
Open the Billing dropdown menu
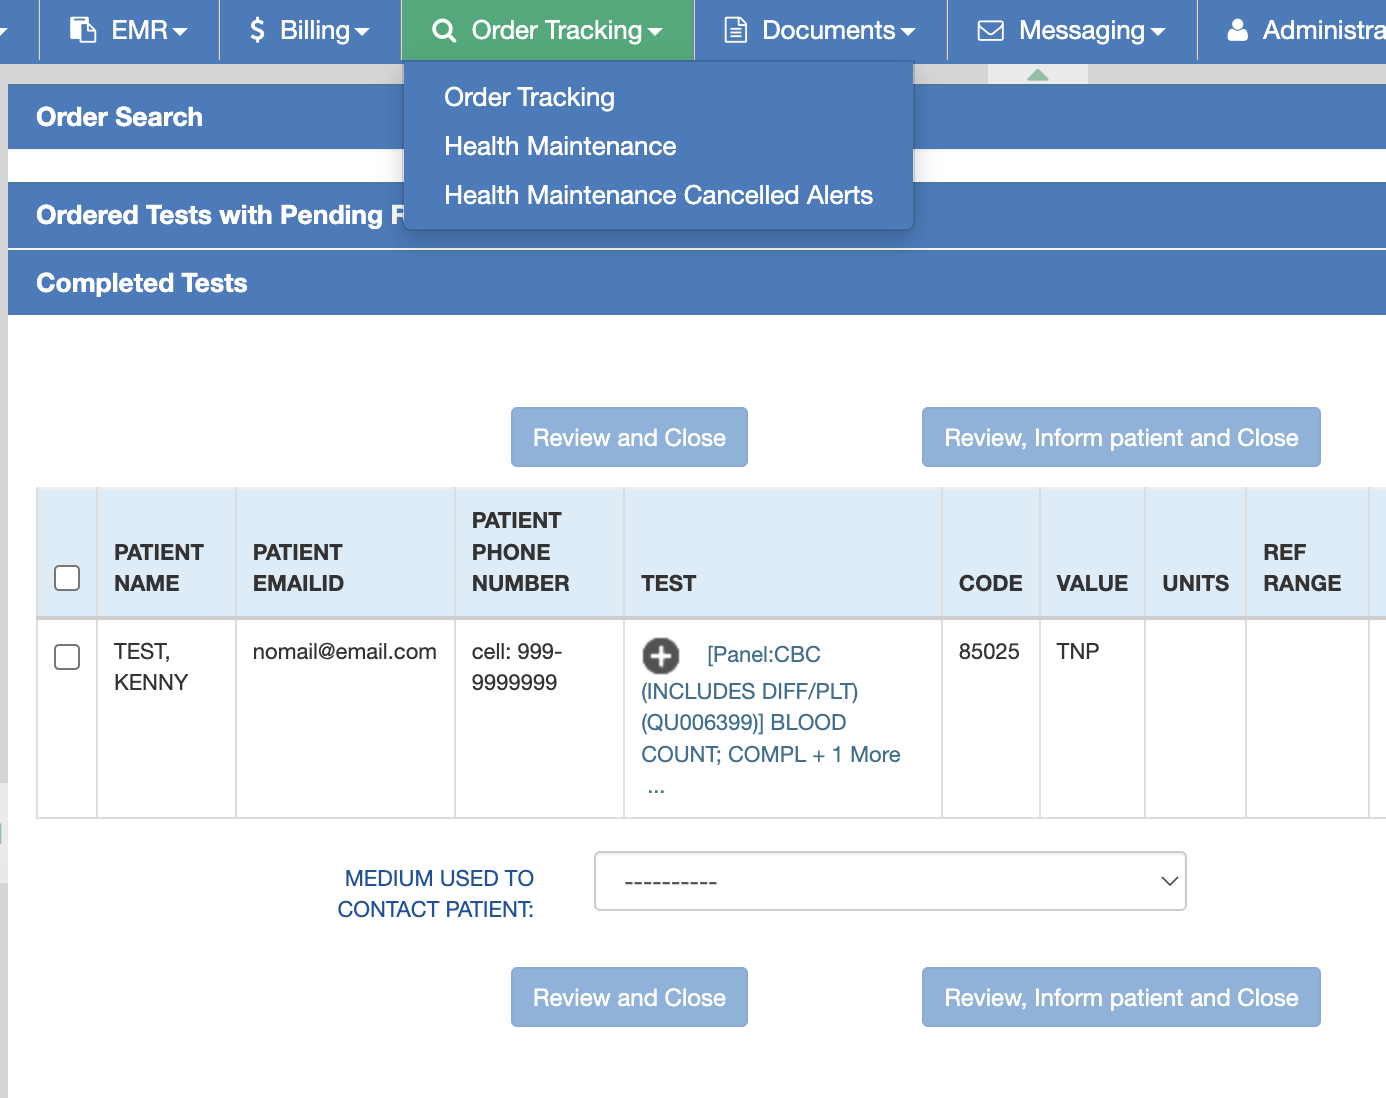[x=310, y=30]
